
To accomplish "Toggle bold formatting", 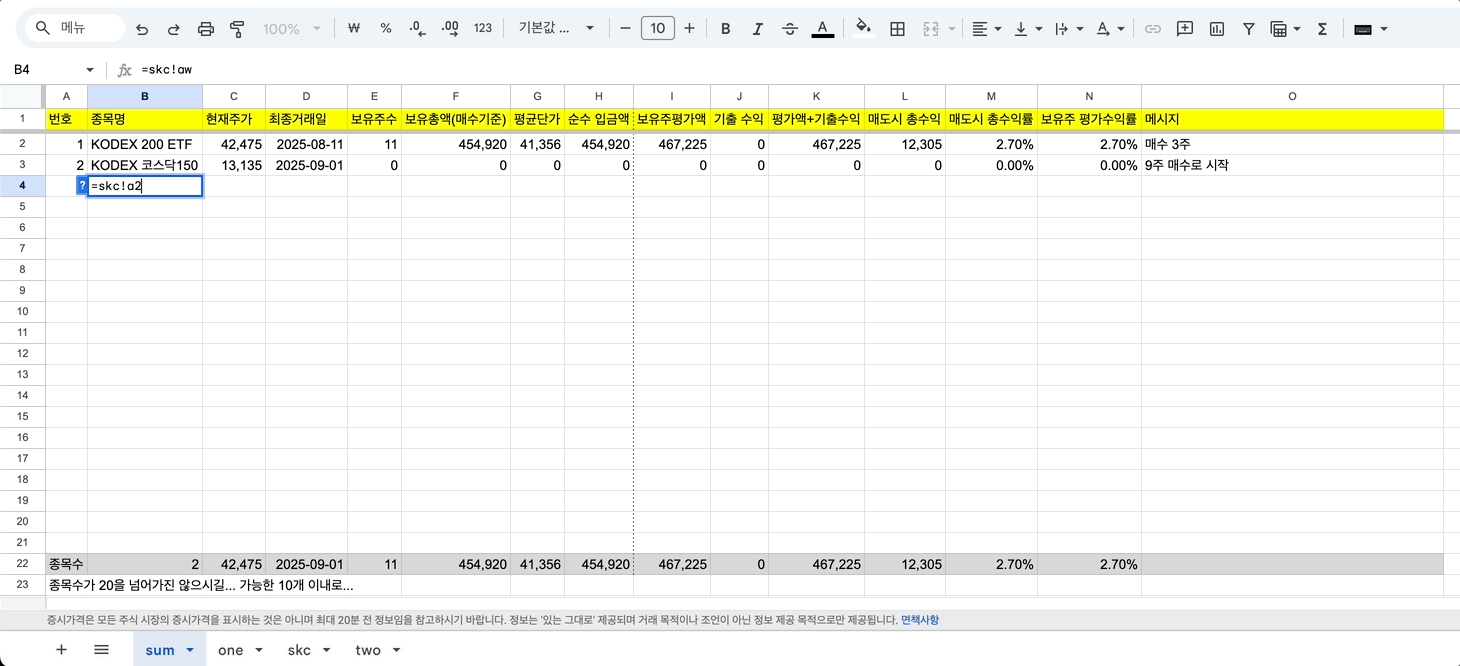I will 726,29.
